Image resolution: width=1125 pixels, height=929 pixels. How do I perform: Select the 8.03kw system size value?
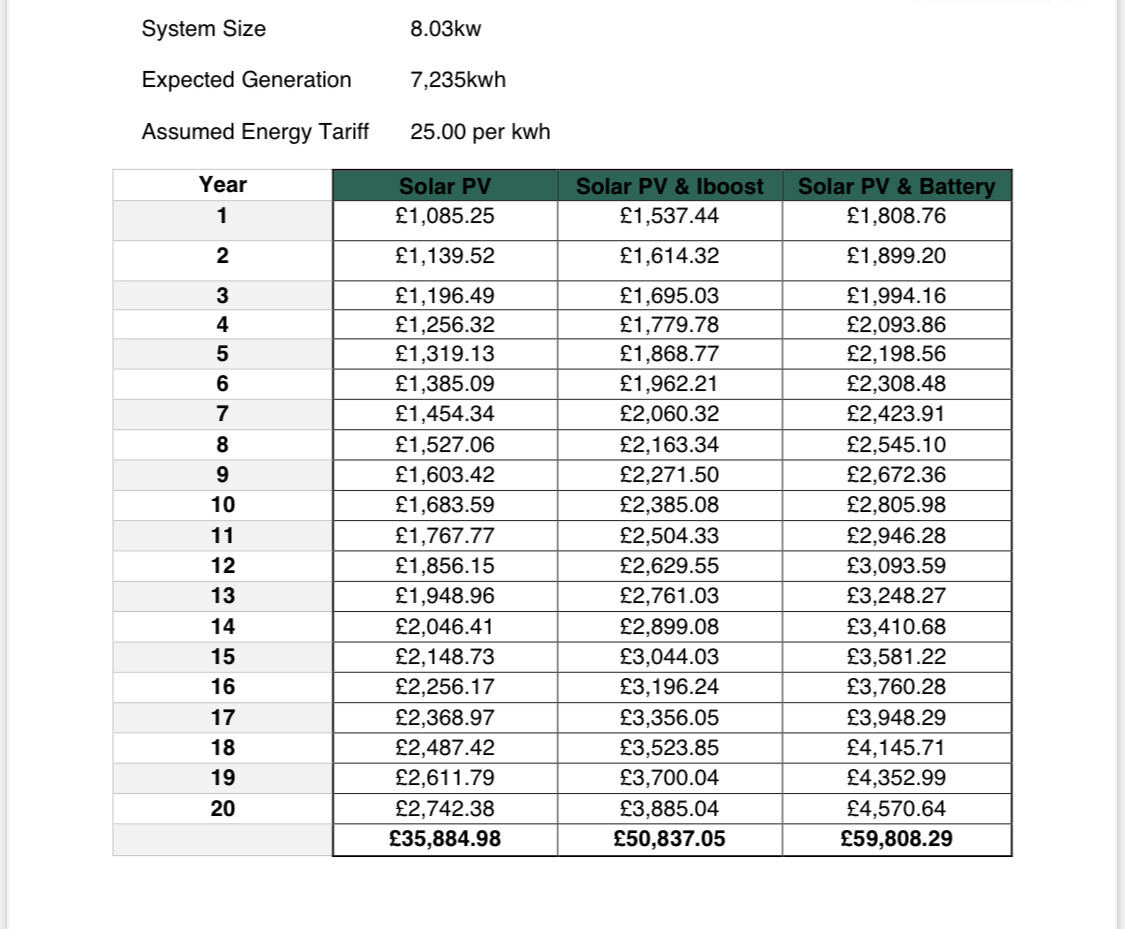coord(446,29)
